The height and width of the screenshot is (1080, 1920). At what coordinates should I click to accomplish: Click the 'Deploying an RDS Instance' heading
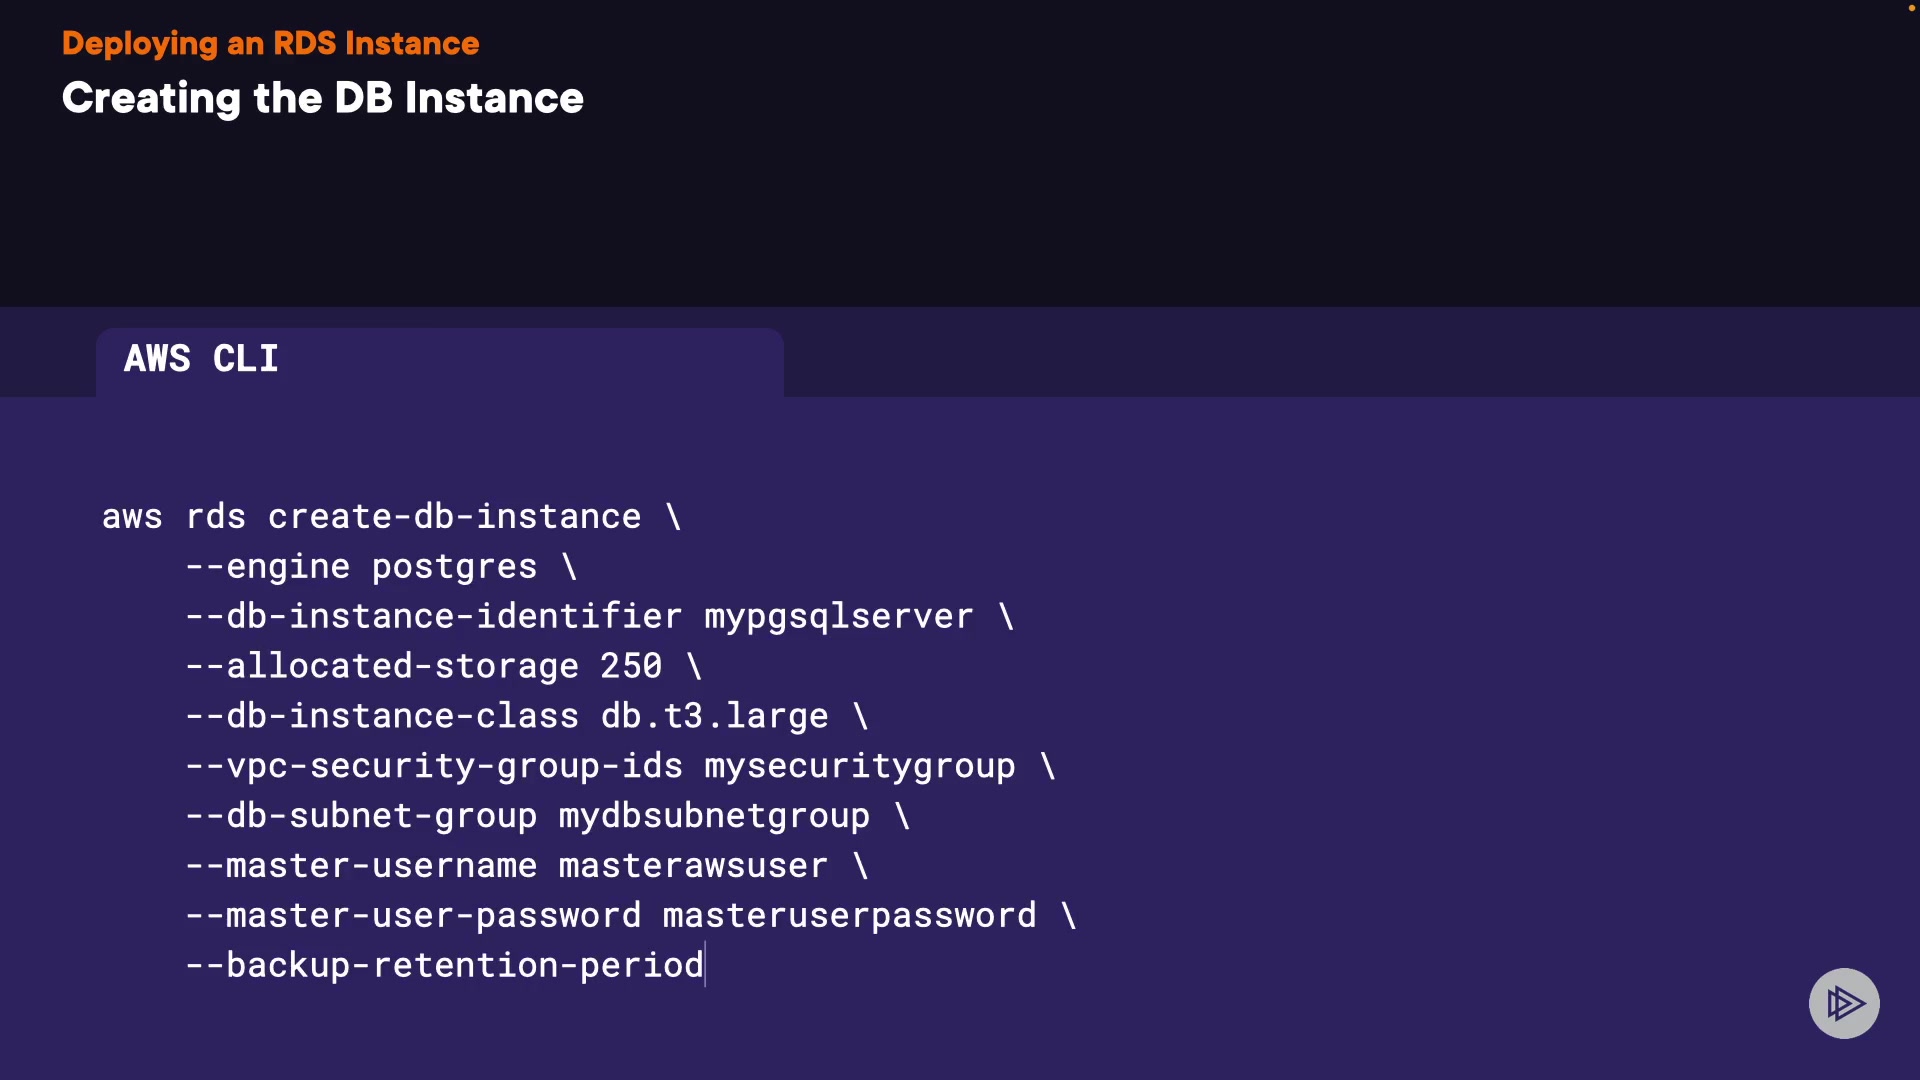click(x=270, y=43)
